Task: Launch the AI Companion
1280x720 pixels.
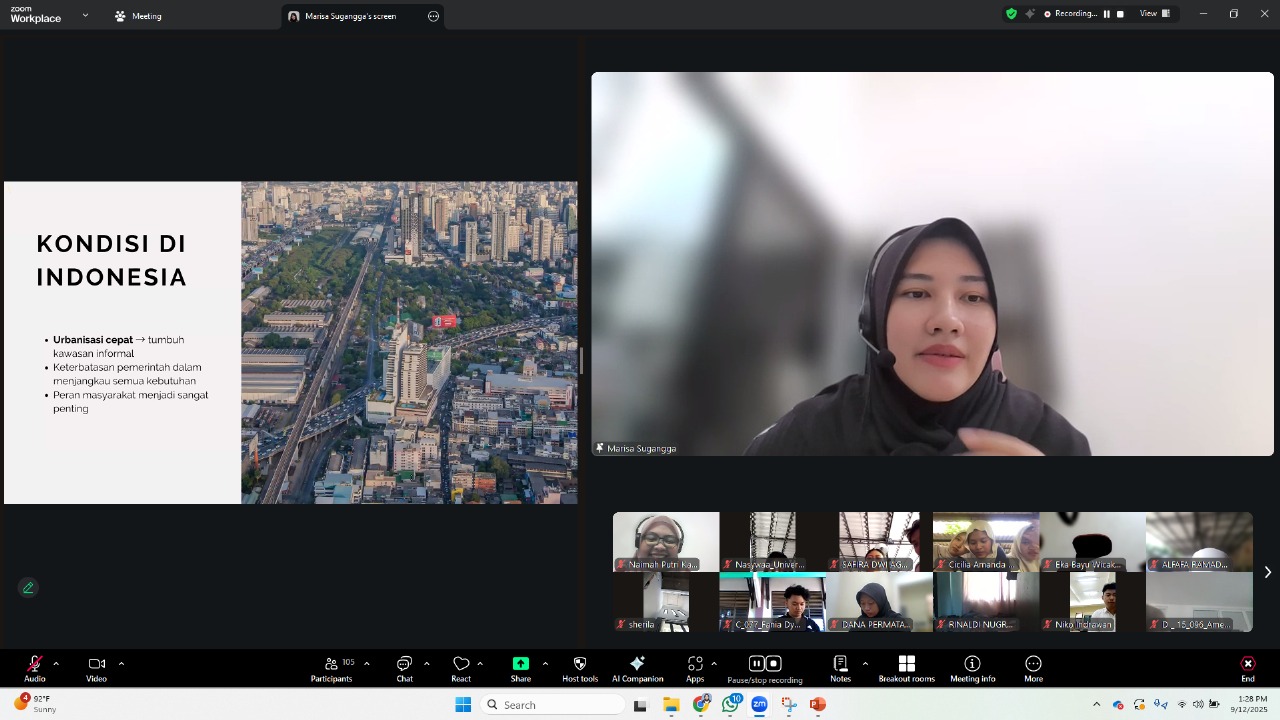Action: tap(637, 670)
